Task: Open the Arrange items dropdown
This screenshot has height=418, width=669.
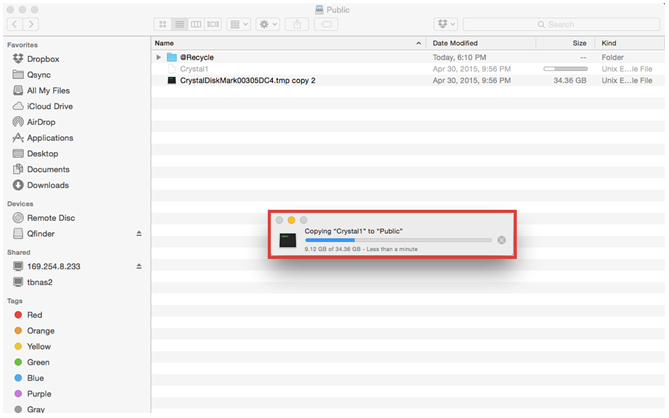Action: [x=238, y=24]
